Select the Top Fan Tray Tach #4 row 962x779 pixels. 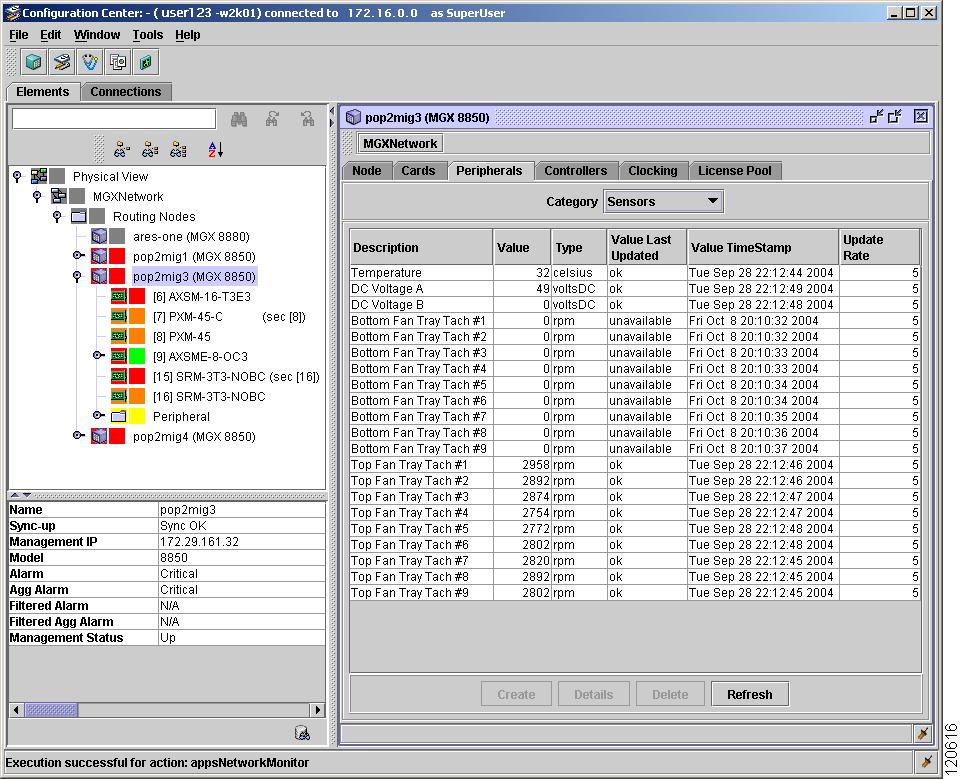click(x=635, y=513)
